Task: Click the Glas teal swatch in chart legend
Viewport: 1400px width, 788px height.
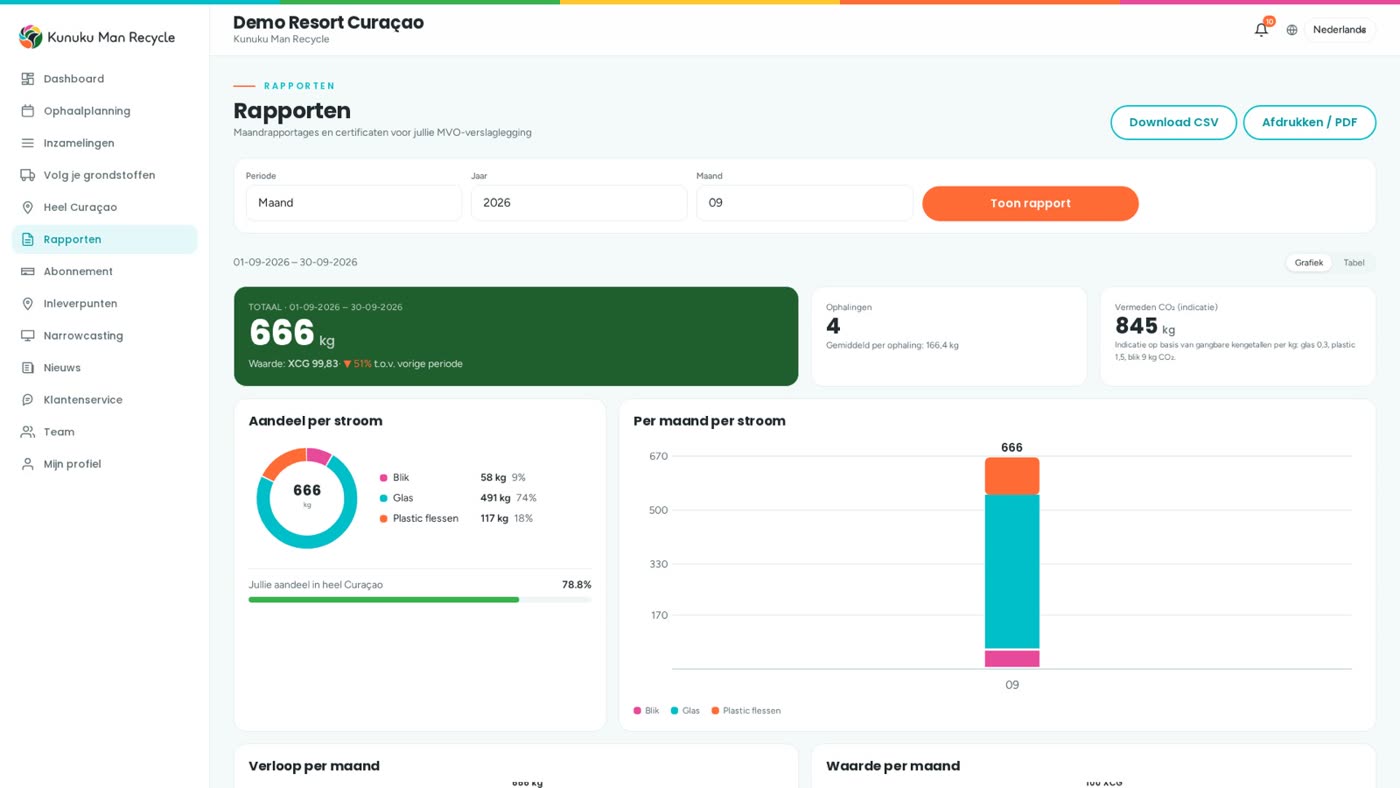Action: point(675,711)
